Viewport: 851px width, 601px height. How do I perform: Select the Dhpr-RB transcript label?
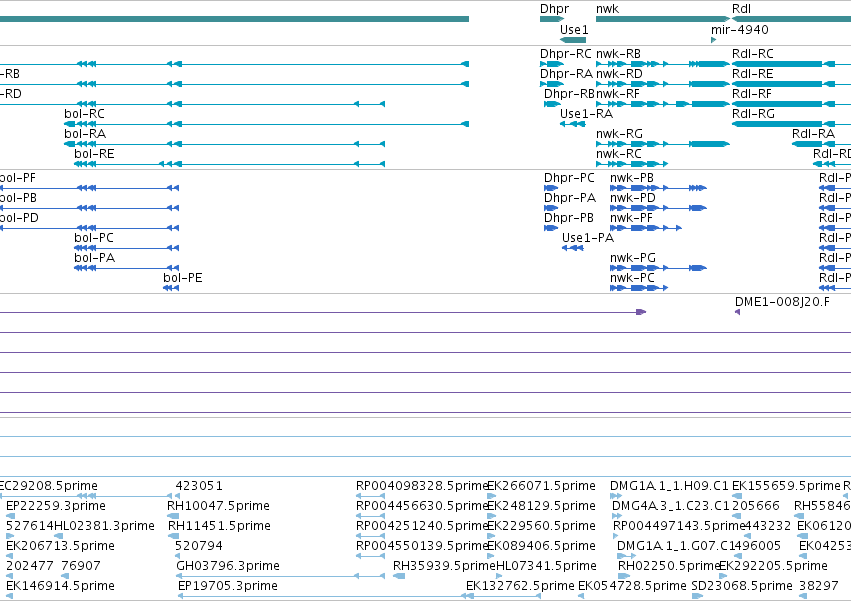pos(569,94)
